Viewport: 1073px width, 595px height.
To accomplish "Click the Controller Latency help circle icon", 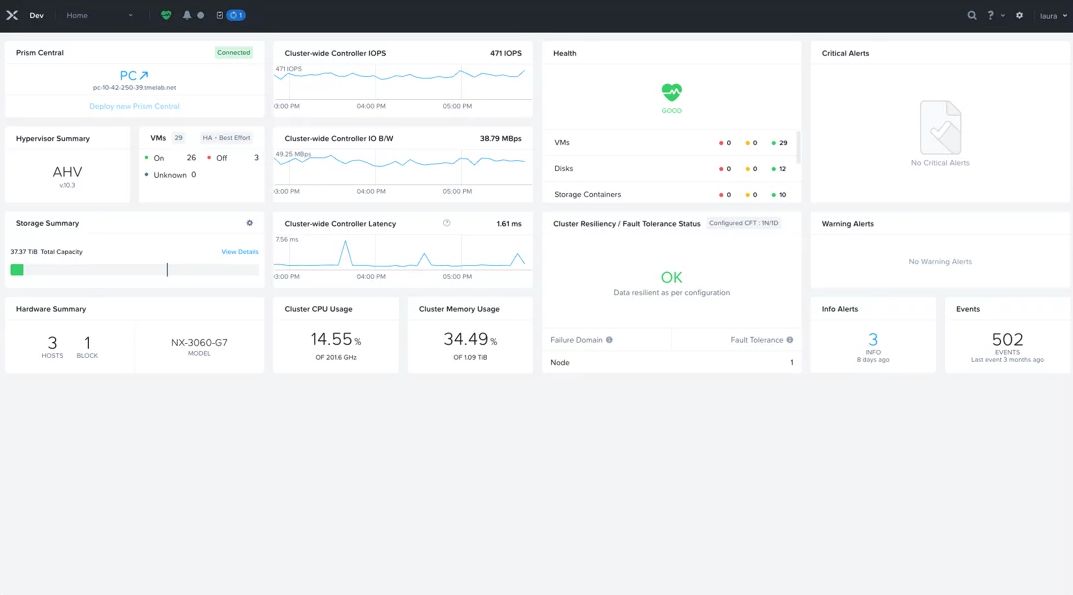I will pyautogui.click(x=447, y=223).
